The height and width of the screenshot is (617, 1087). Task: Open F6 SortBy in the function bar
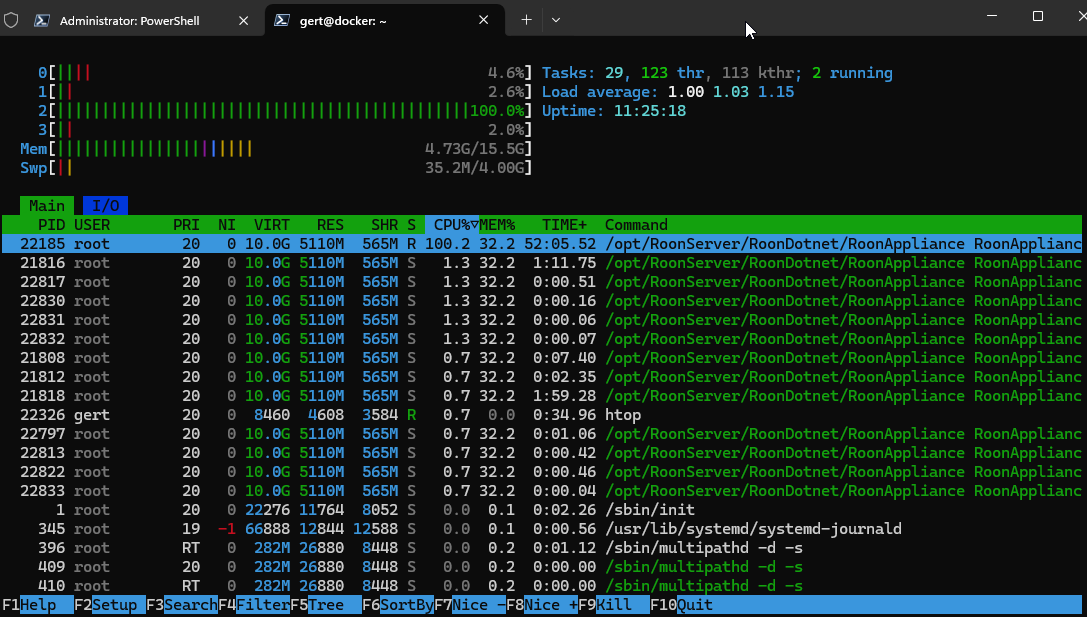399,605
